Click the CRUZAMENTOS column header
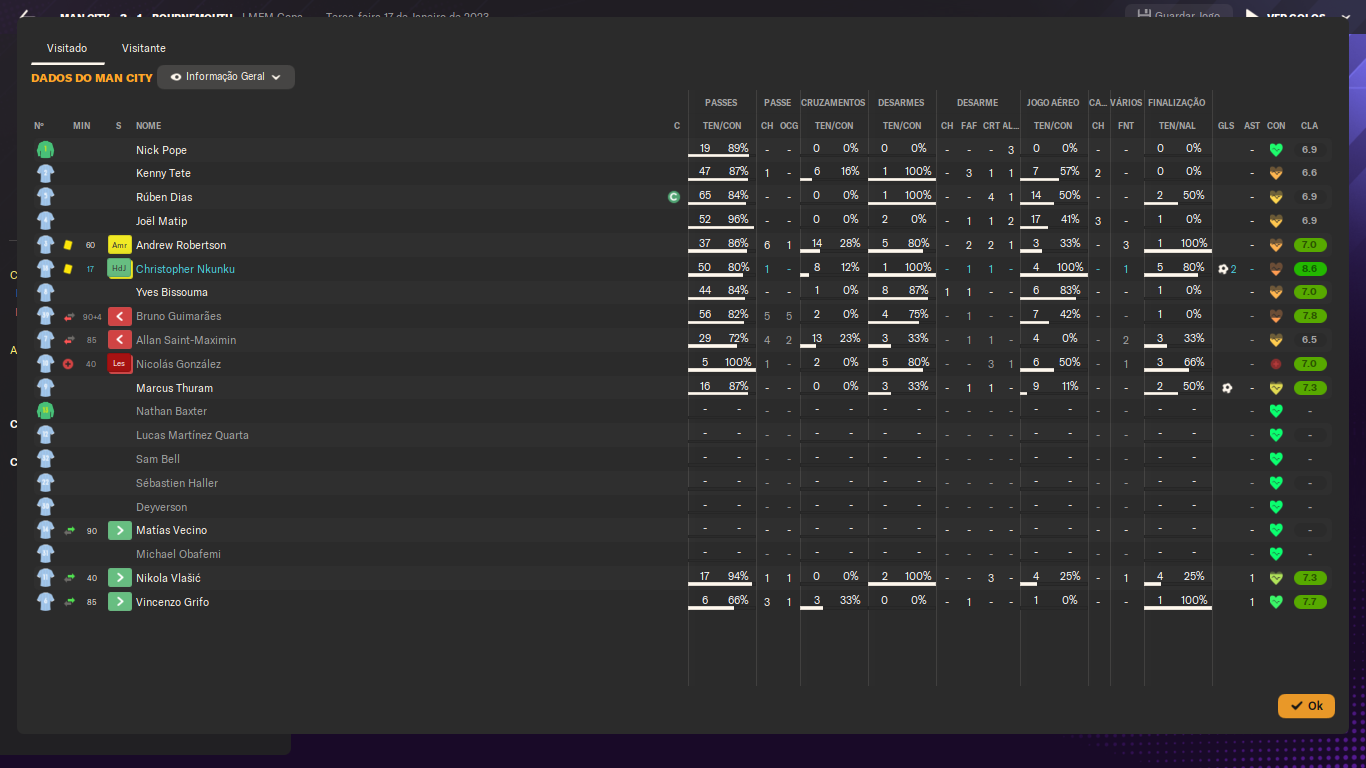1366x768 pixels. point(833,103)
